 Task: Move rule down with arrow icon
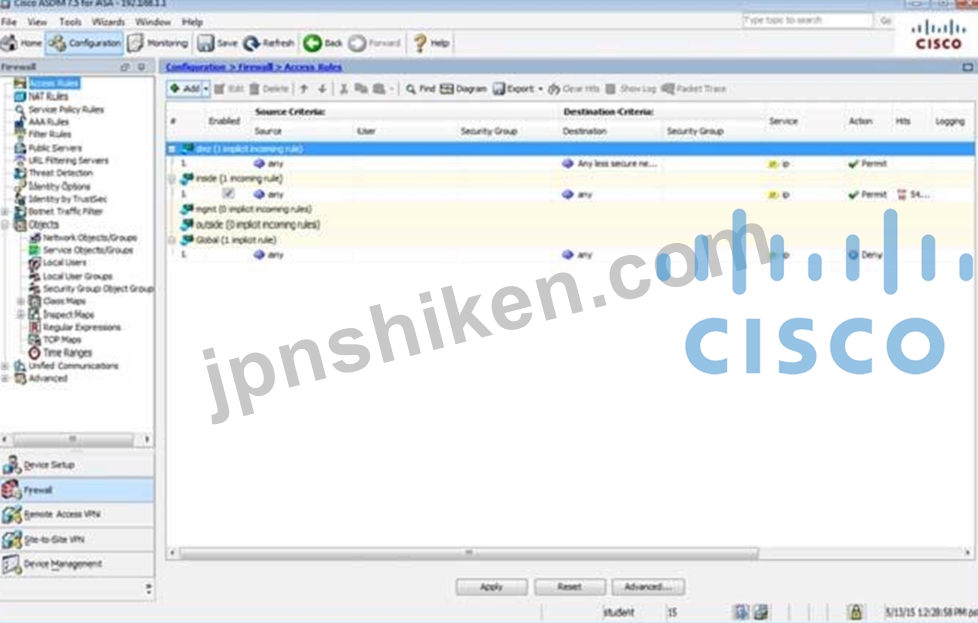click(322, 89)
